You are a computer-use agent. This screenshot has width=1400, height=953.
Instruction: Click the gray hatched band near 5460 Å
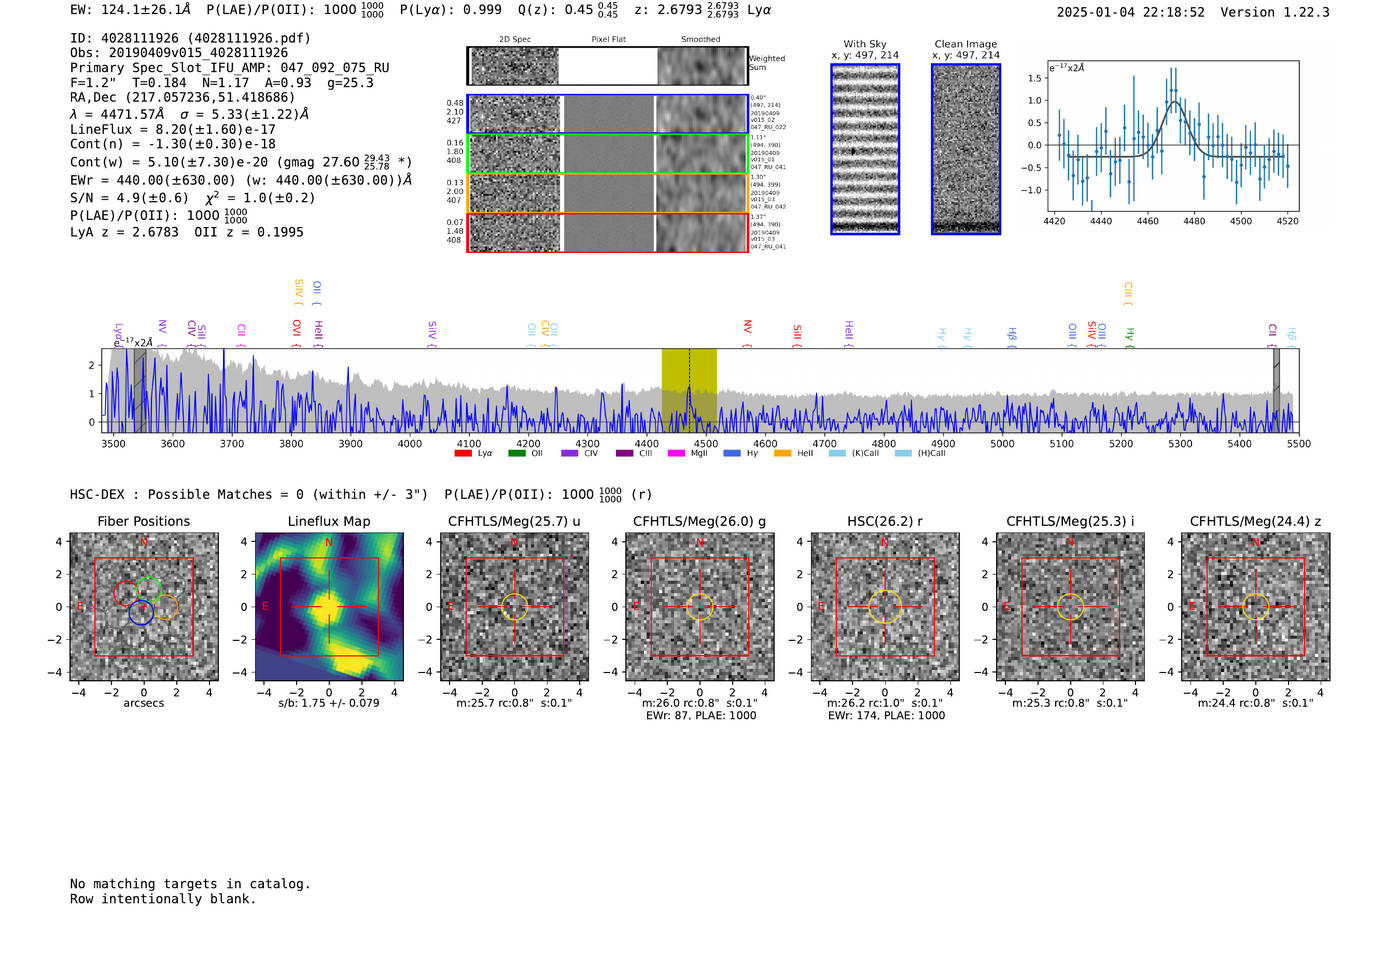click(x=1276, y=390)
